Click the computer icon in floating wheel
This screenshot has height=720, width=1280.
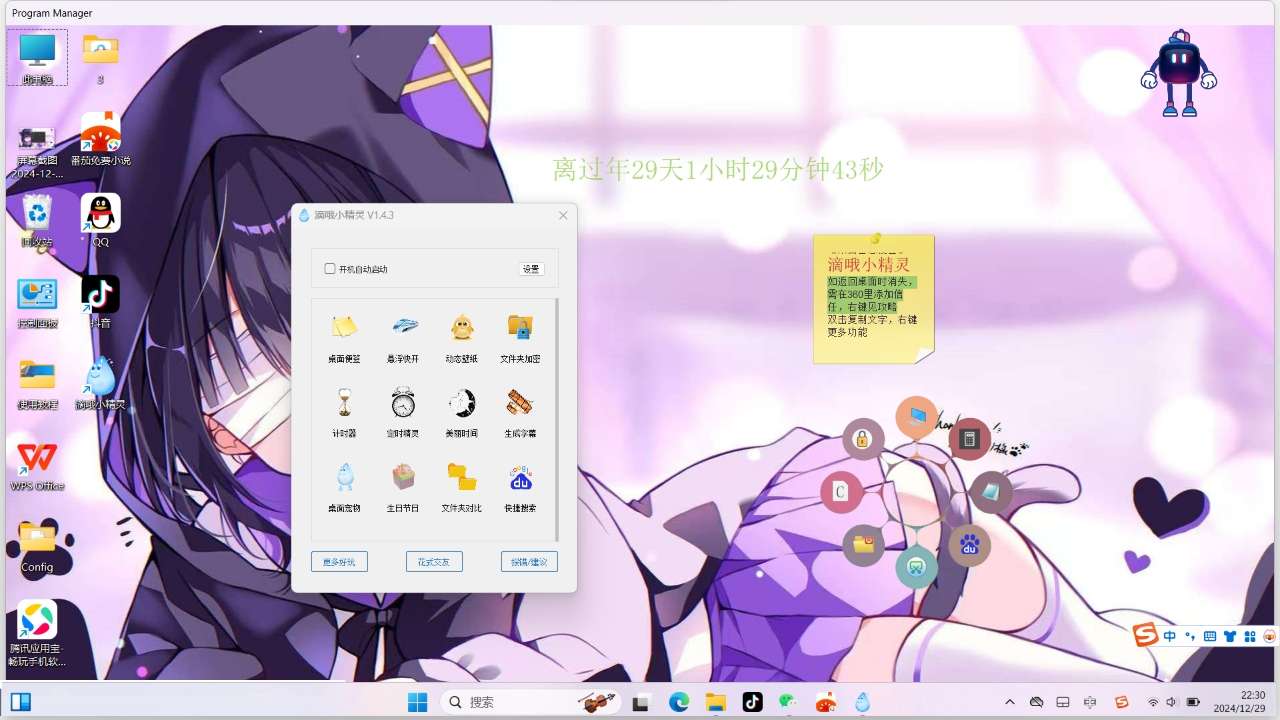point(917,417)
